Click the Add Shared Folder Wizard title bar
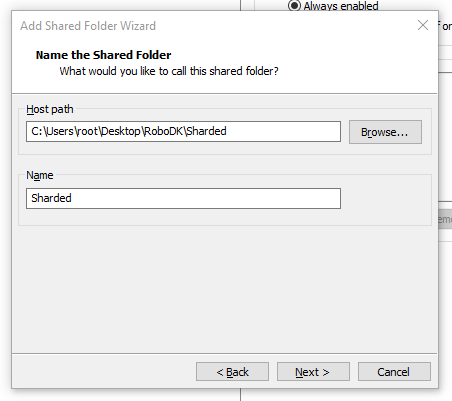452x401 pixels. pyautogui.click(x=213, y=26)
